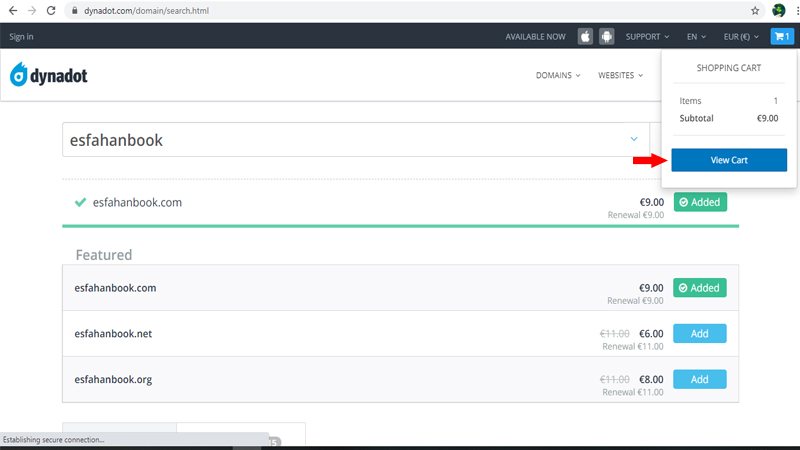Expand the DOMAINS navigation menu

click(x=558, y=75)
